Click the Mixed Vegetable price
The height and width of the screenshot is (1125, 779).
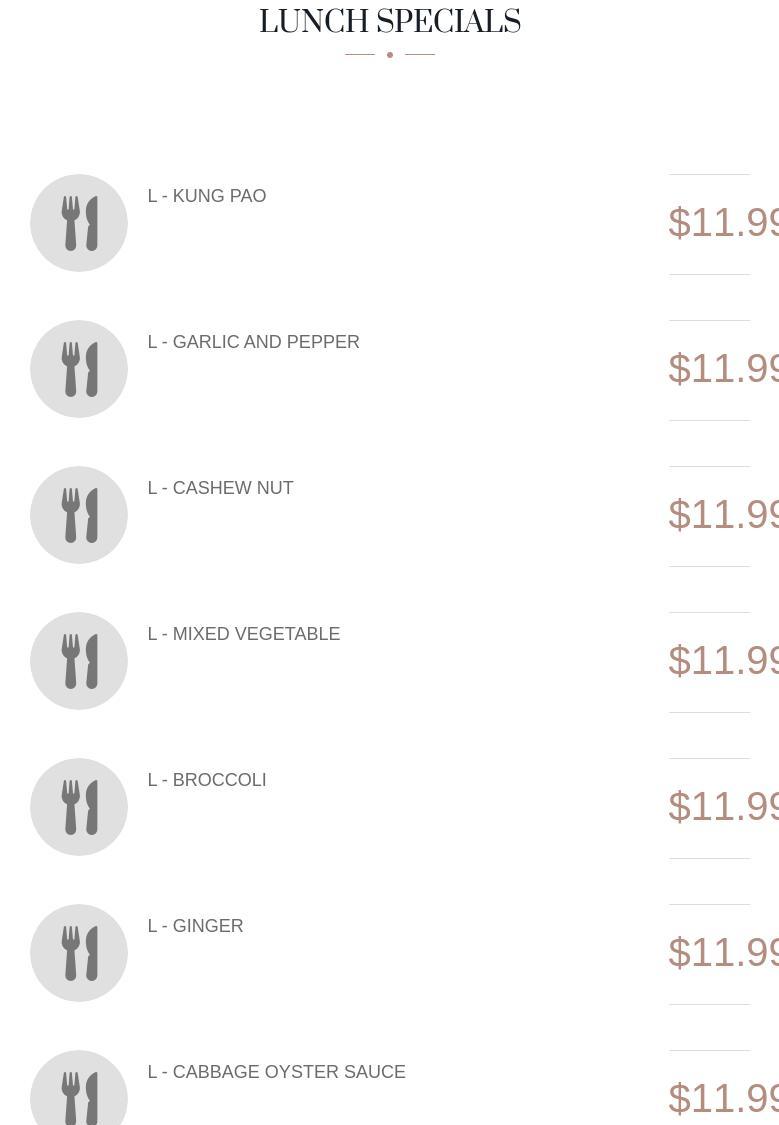[723, 660]
